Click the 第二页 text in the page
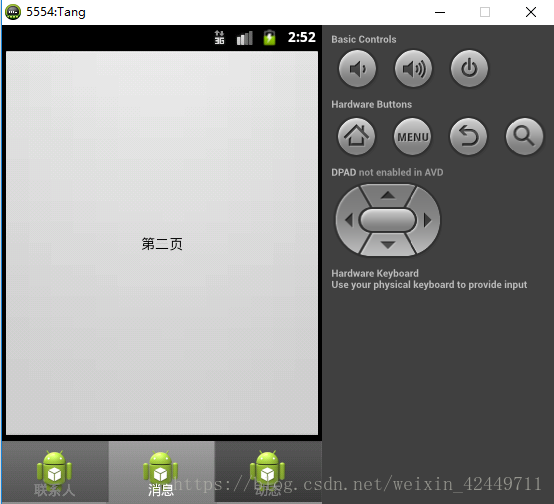The image size is (554, 504). (x=162, y=244)
